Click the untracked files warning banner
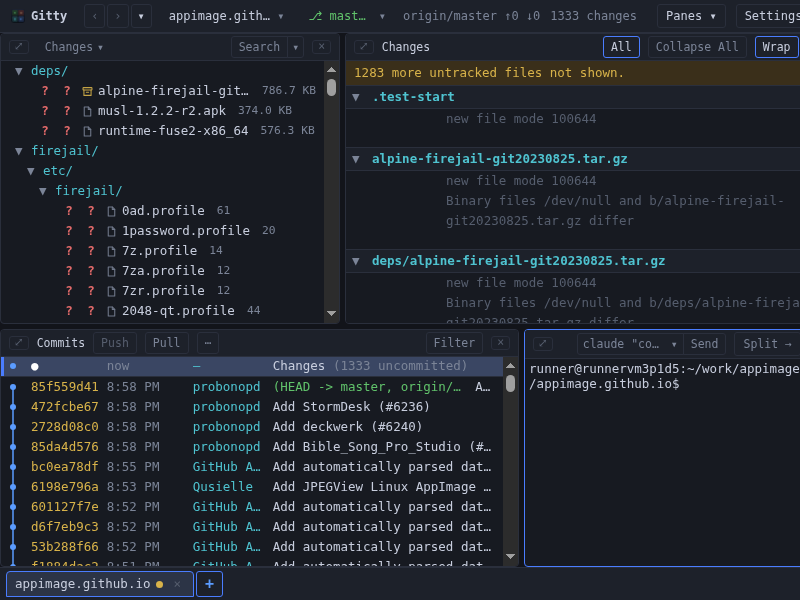Viewport: 800px width, 600px height. point(573,73)
